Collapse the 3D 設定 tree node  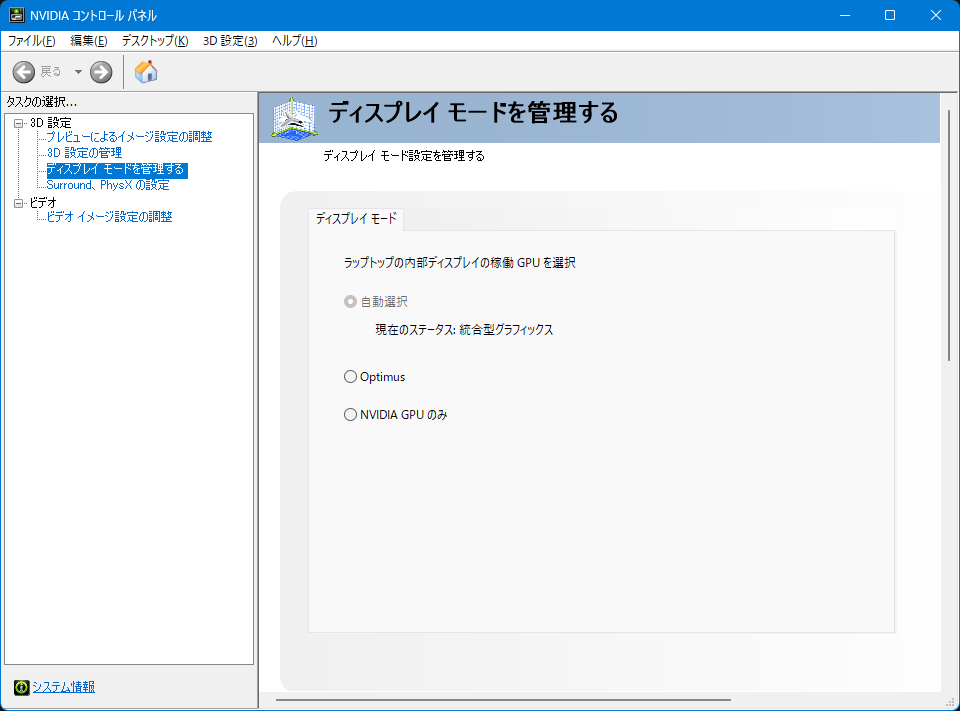(18, 123)
